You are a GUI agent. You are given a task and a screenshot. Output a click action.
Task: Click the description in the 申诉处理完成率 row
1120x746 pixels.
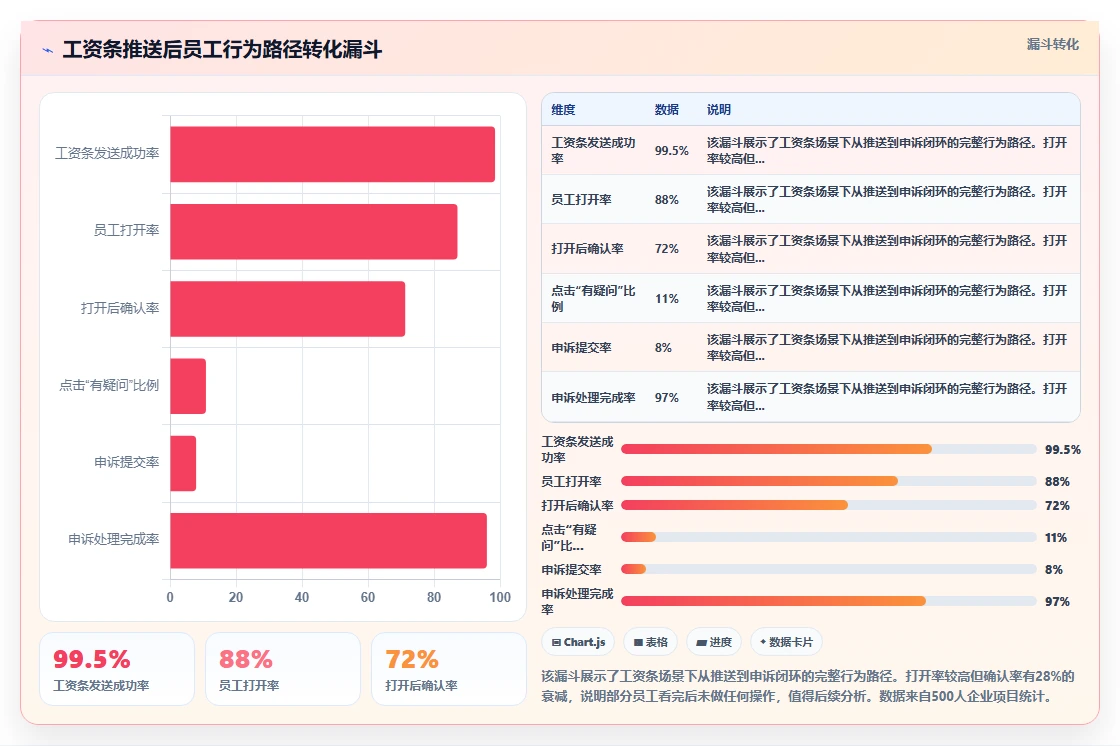click(x=886, y=397)
